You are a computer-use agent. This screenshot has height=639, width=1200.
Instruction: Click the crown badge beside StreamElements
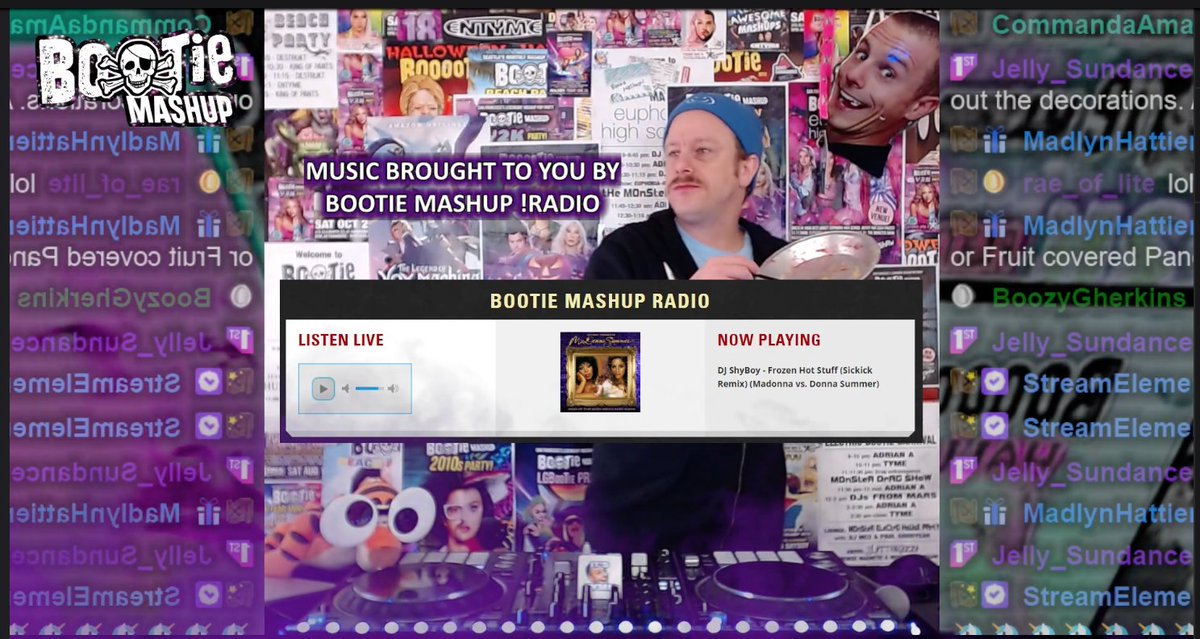pos(963,378)
